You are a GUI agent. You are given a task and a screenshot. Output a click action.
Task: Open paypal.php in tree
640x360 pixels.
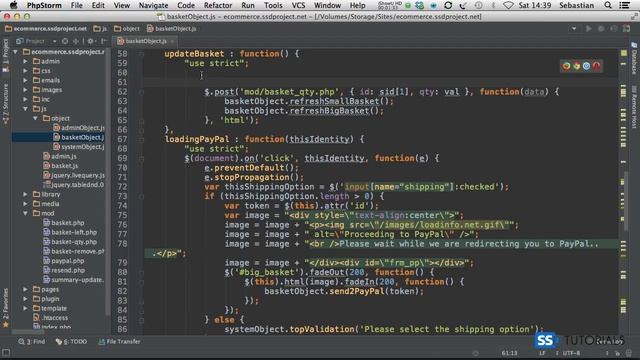(64, 261)
